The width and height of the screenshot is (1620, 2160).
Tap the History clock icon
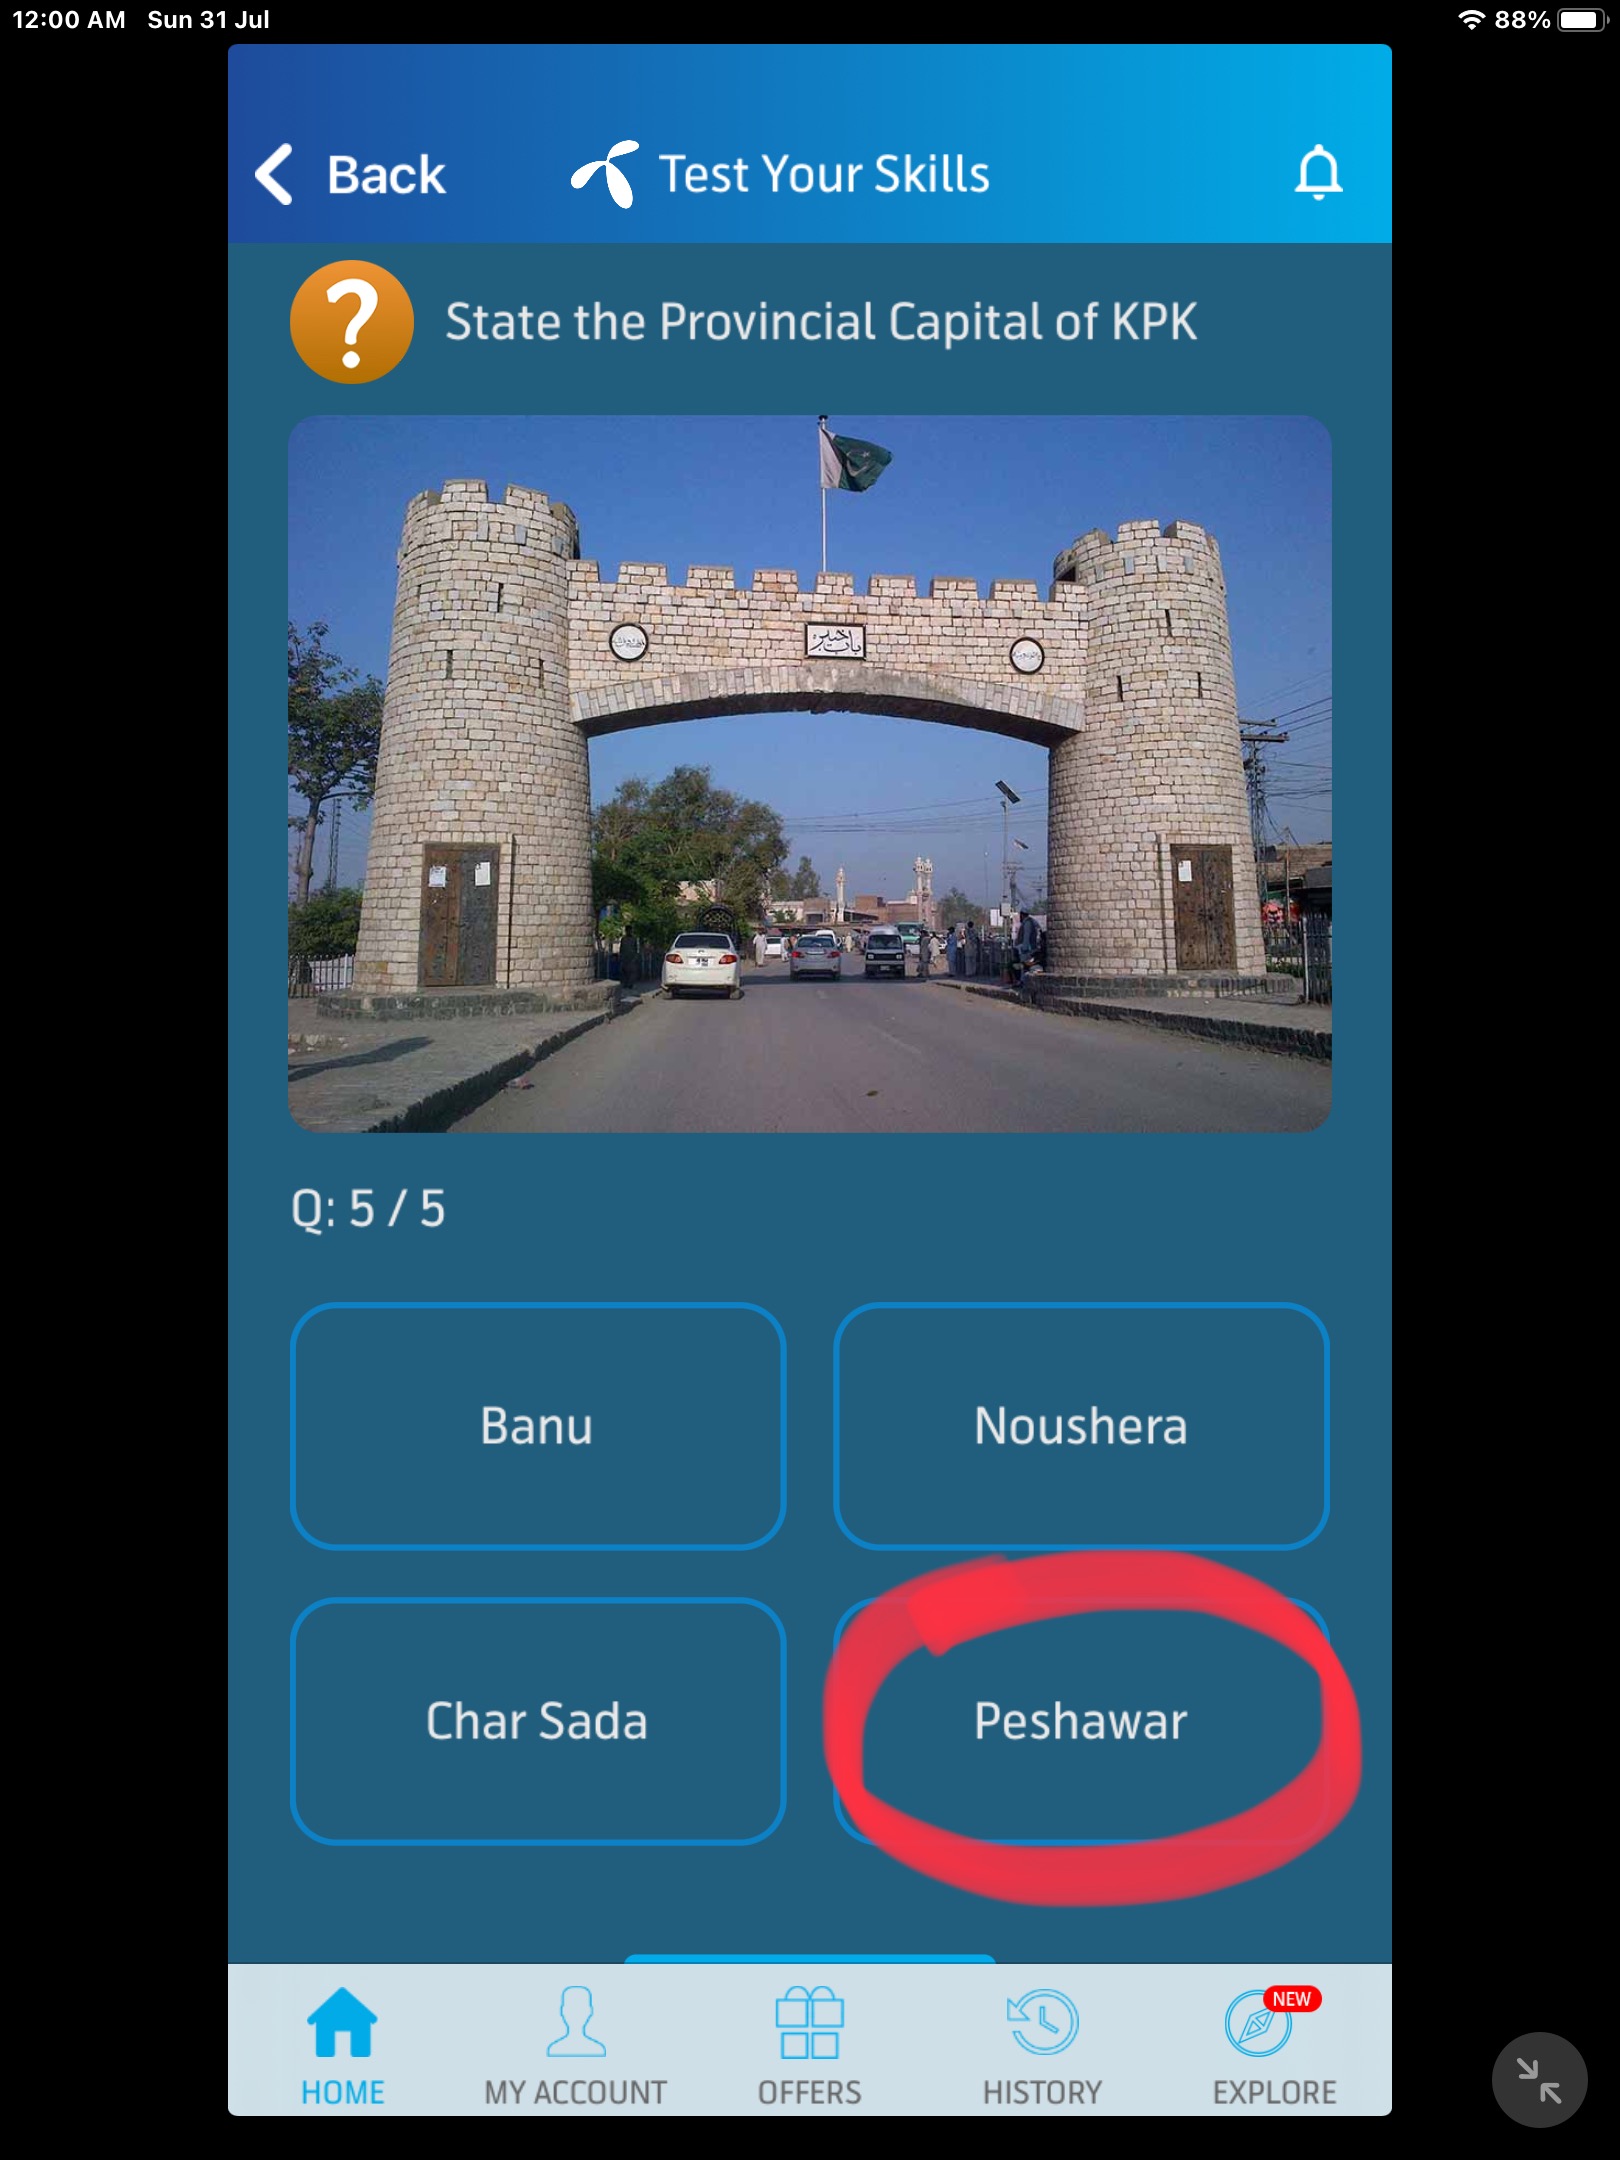[x=1042, y=2022]
